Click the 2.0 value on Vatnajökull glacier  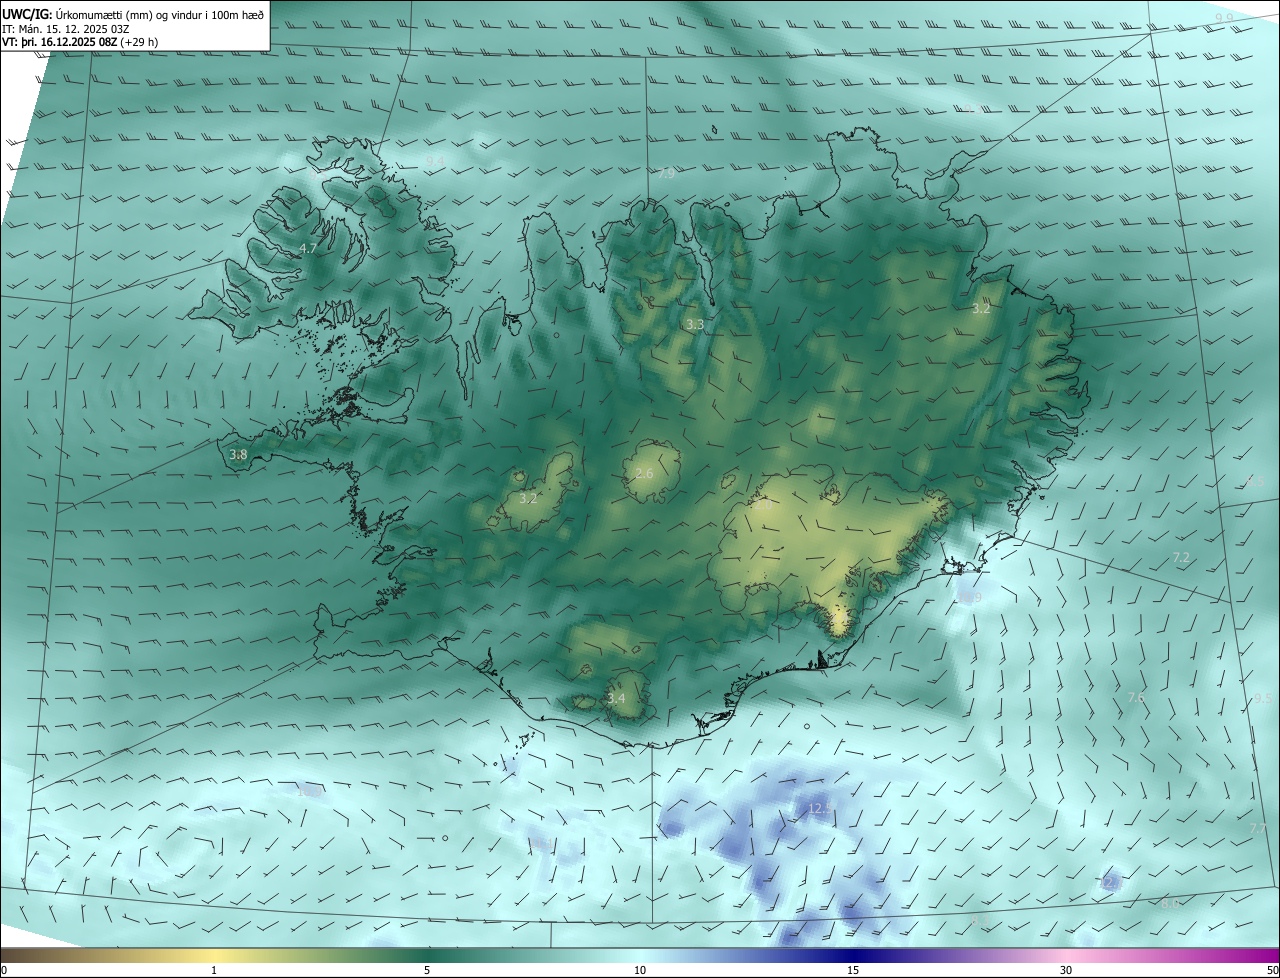[x=762, y=505]
